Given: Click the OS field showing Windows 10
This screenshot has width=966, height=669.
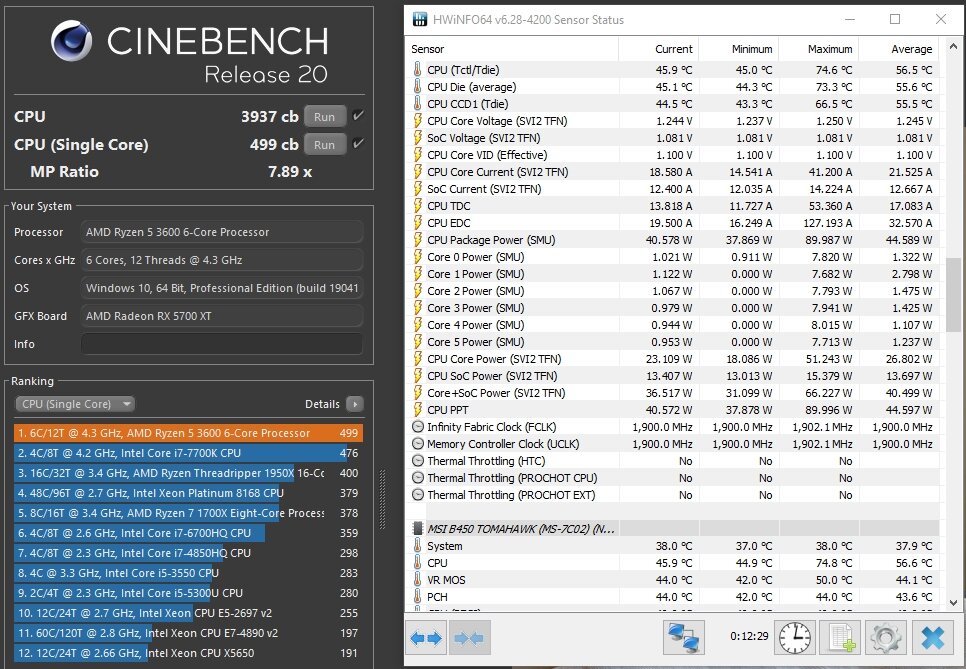Looking at the screenshot, I should (222, 288).
